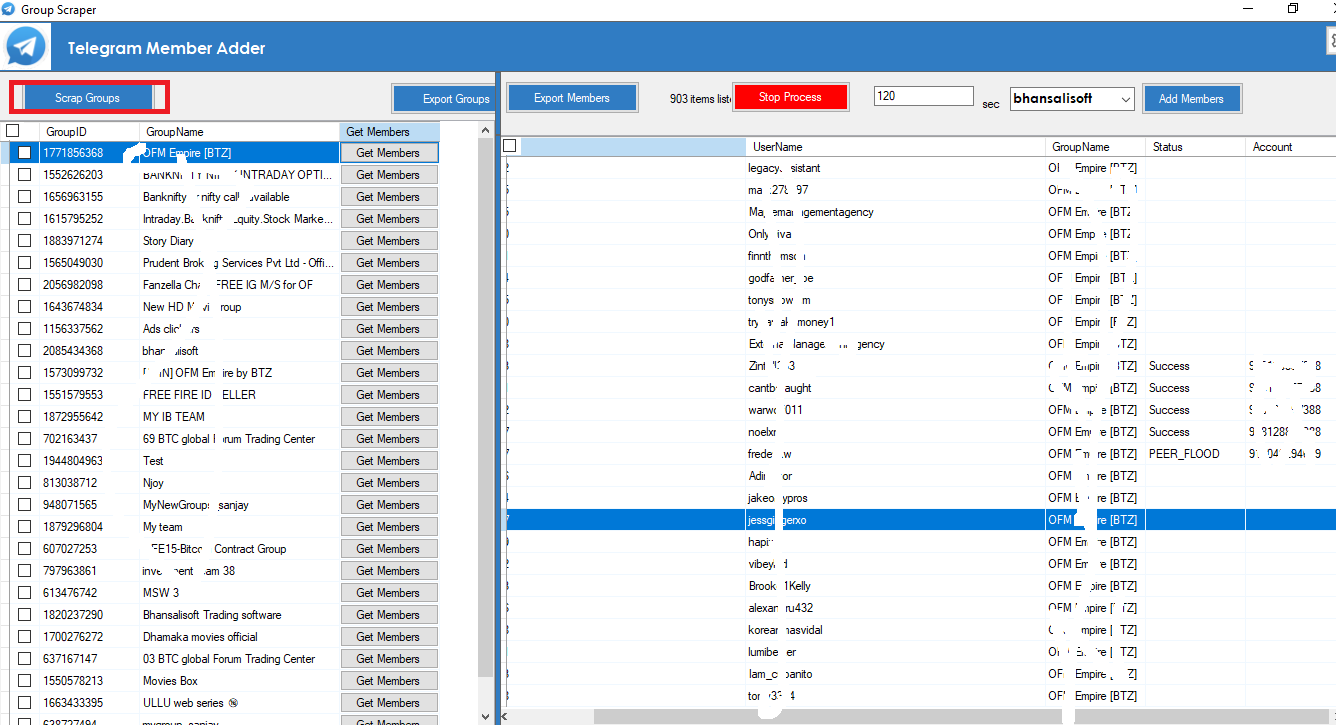Toggle the select-all checkbox in the groups list header

click(x=12, y=131)
